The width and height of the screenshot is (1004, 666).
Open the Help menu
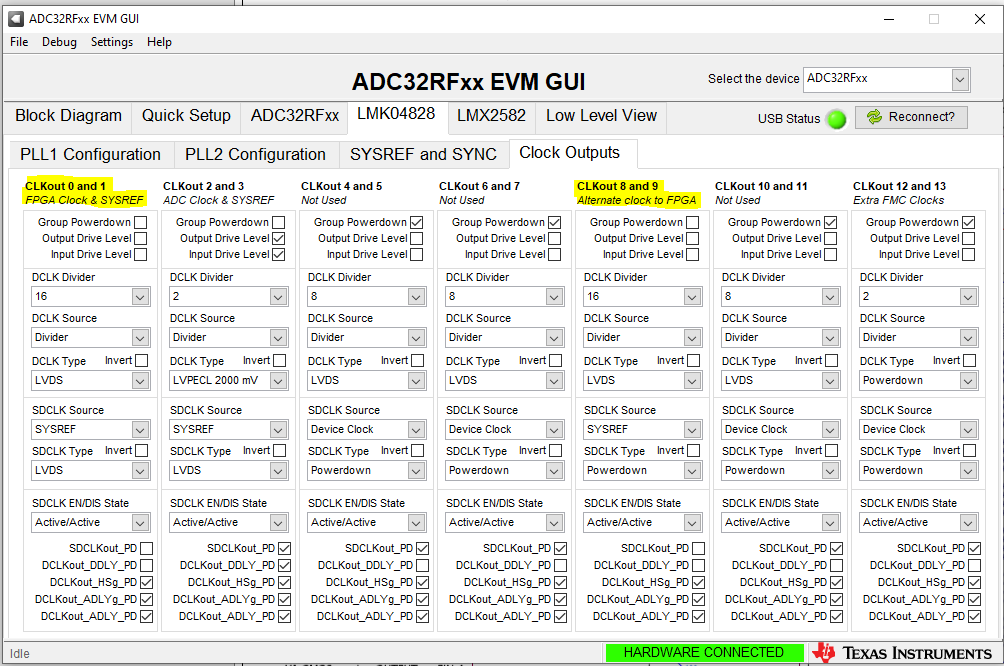159,42
